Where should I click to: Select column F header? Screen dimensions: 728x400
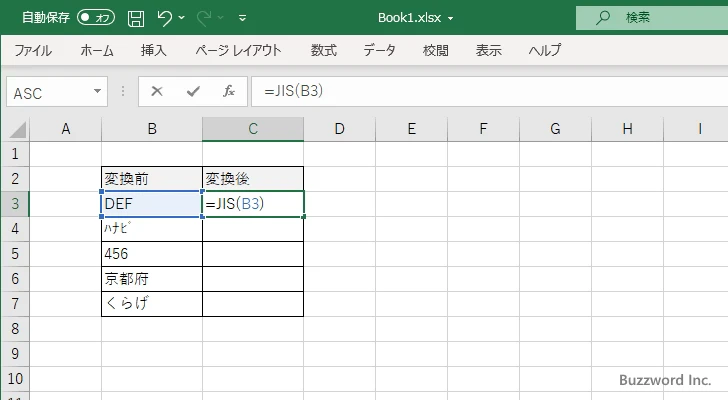[x=483, y=129]
